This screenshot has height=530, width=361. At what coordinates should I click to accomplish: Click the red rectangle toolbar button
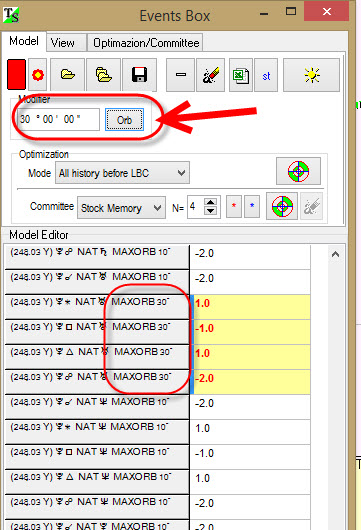16,74
